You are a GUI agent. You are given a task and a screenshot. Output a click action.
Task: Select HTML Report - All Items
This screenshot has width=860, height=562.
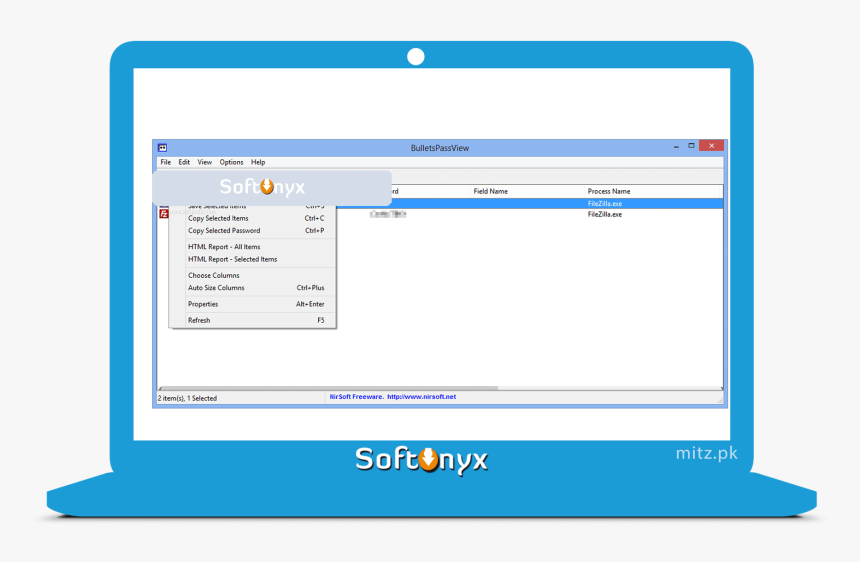coord(253,247)
